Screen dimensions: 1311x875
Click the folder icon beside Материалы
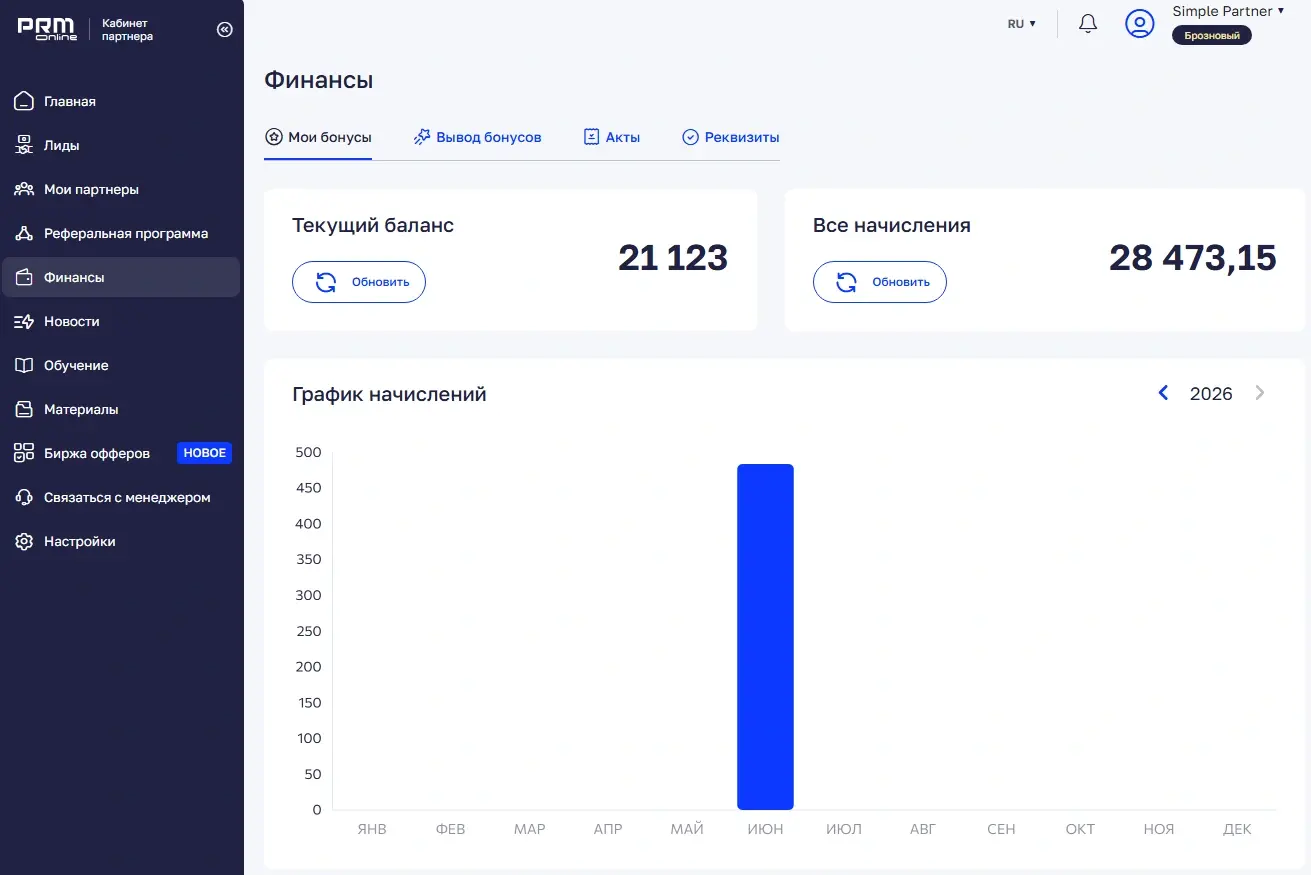click(x=24, y=409)
